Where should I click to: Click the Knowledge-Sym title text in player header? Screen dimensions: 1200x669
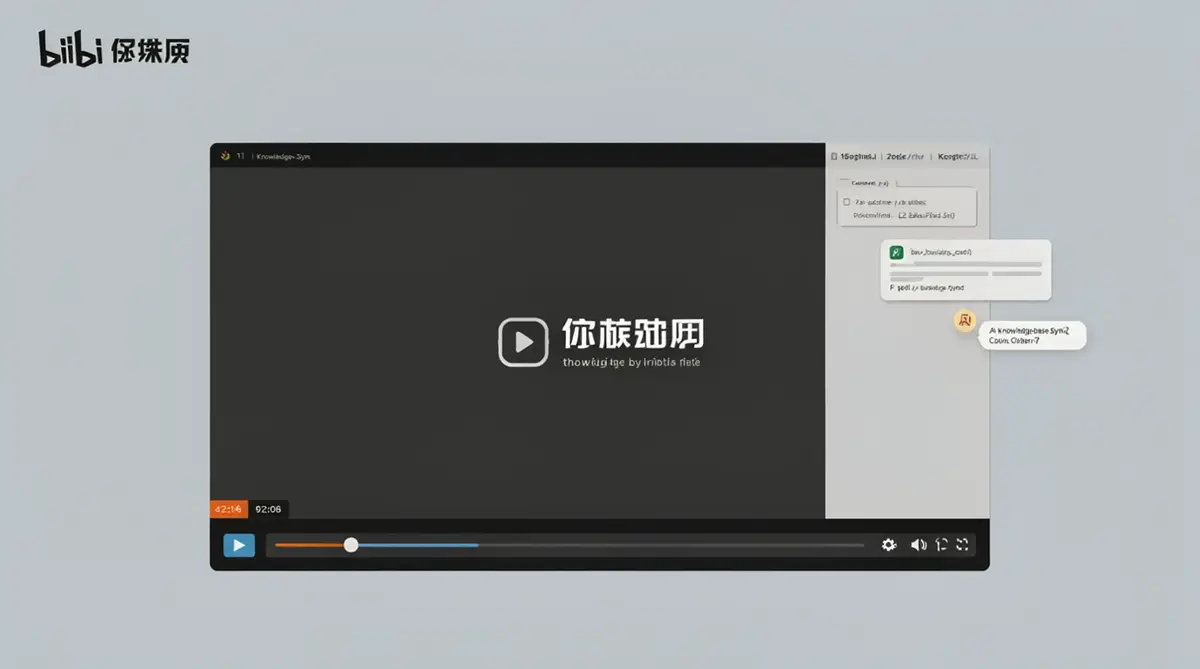[x=284, y=157]
